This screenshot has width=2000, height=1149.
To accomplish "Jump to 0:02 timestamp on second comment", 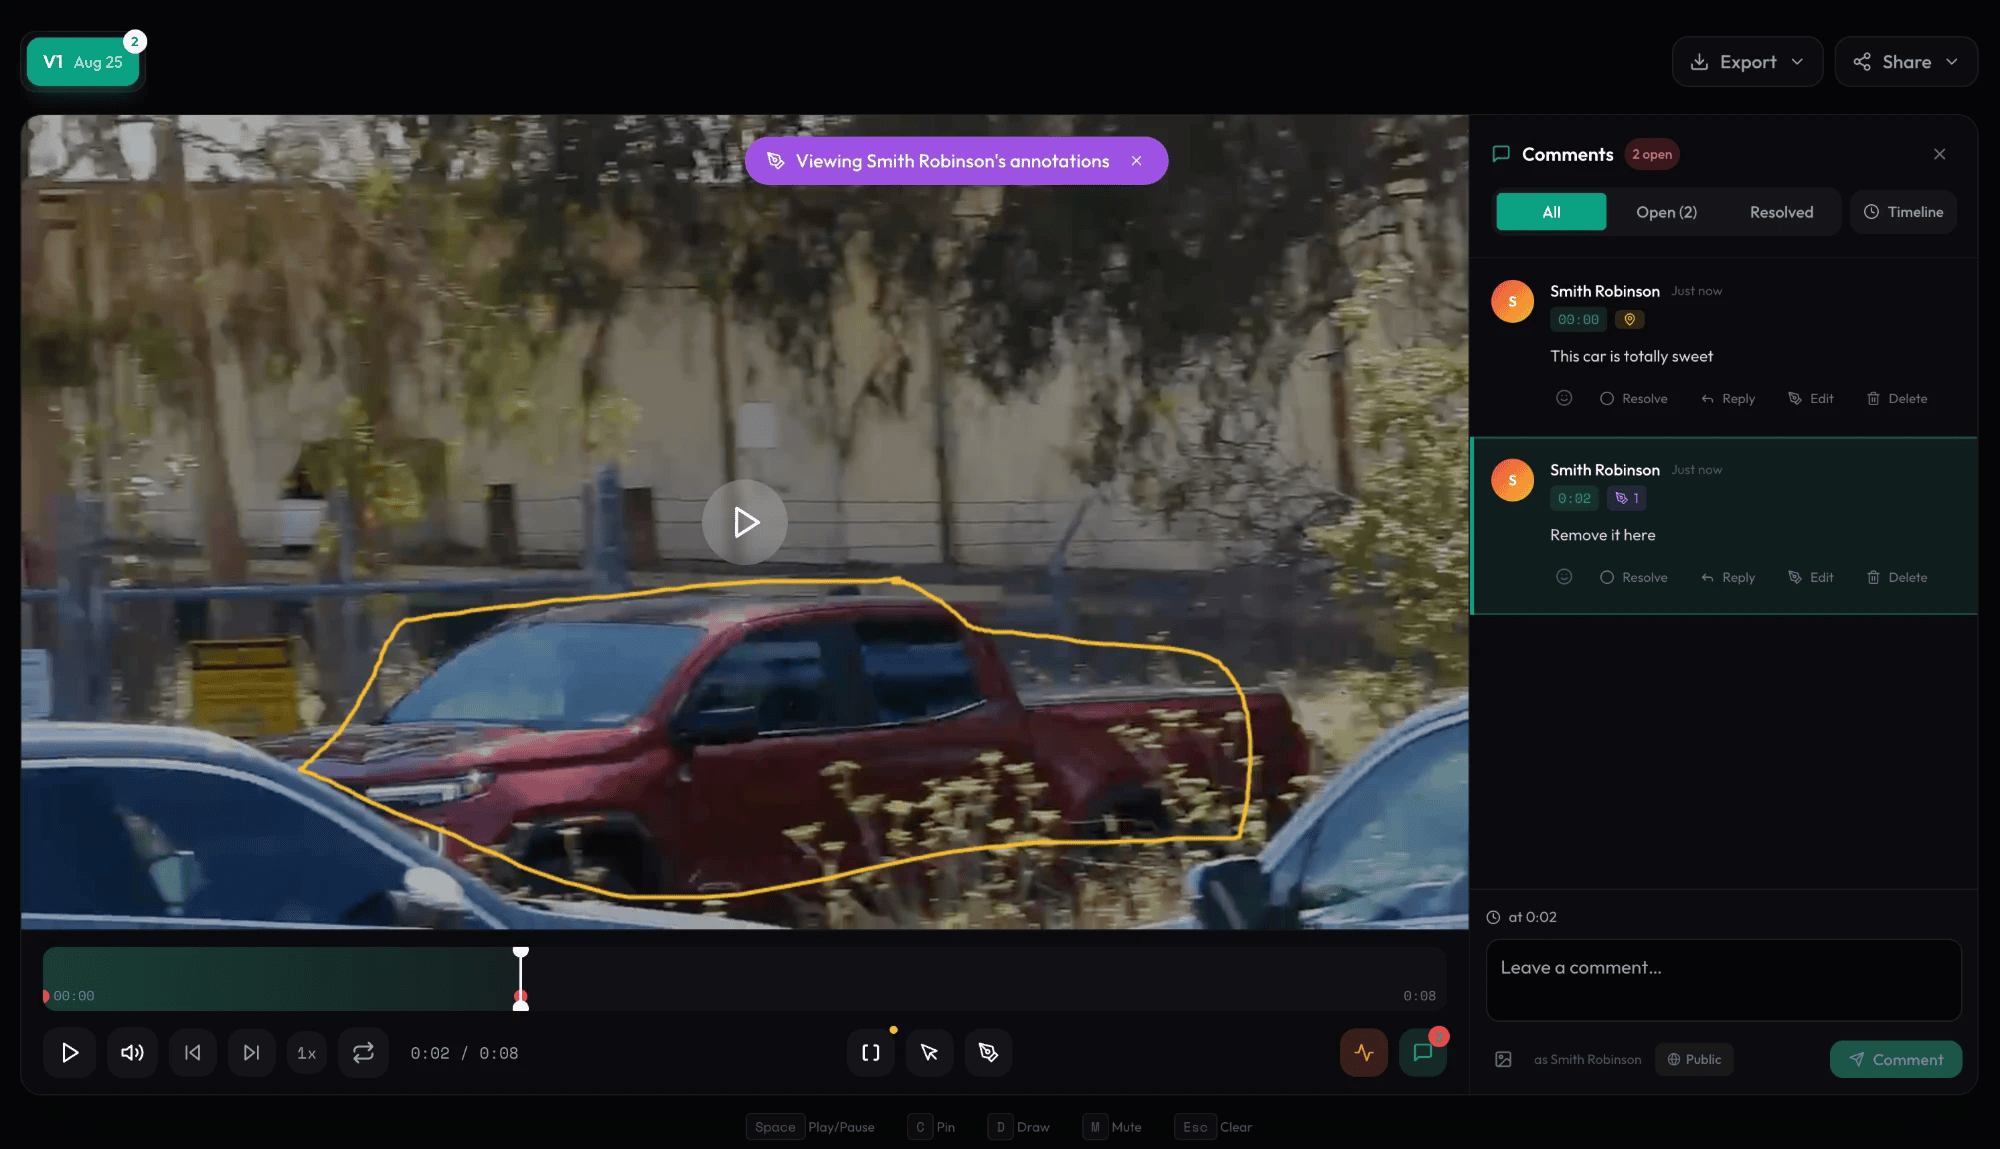I will pyautogui.click(x=1574, y=499).
